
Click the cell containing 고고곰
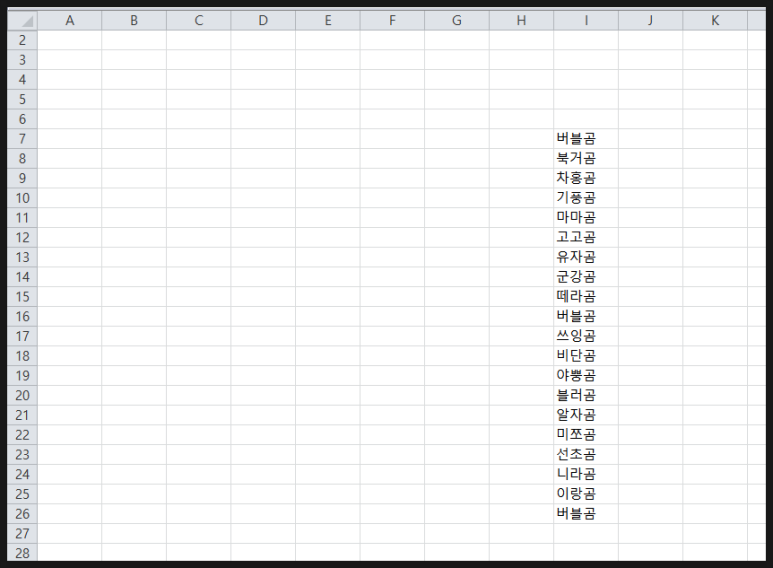[586, 237]
